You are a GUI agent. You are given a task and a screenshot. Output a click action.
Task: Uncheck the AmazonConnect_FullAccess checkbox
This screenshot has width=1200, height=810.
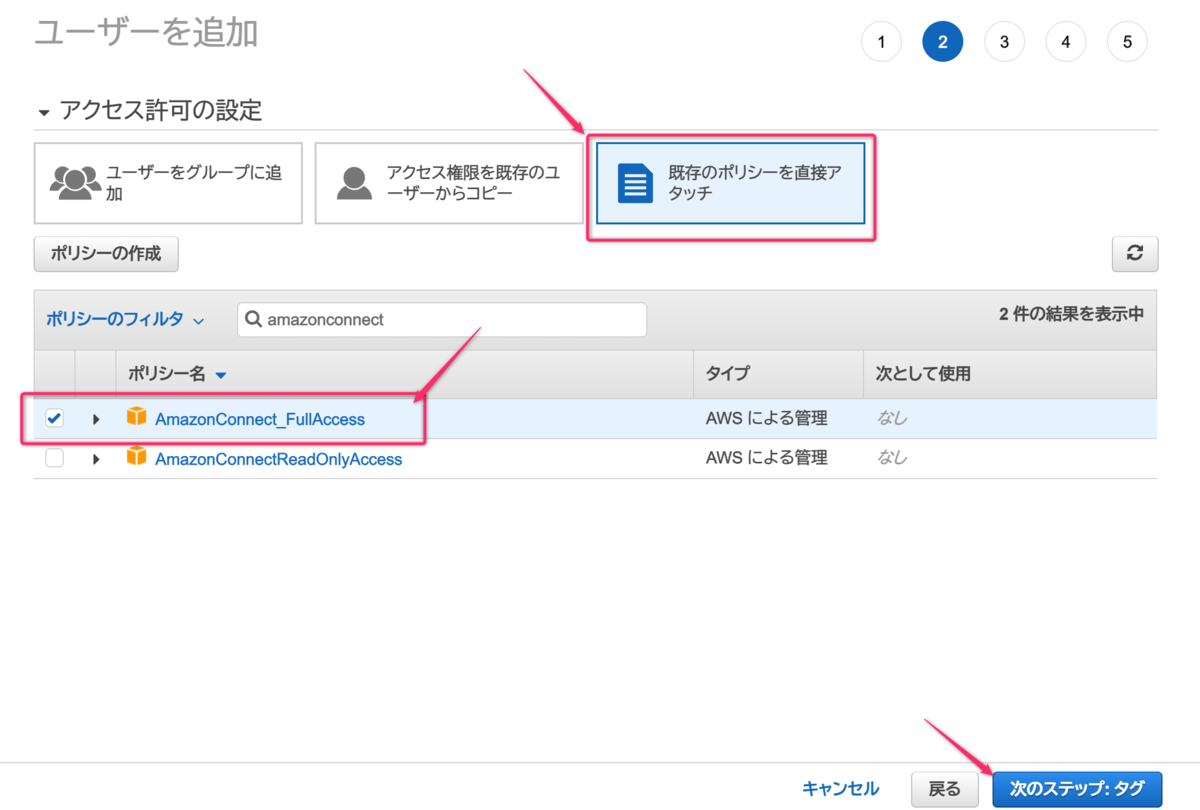coord(54,419)
